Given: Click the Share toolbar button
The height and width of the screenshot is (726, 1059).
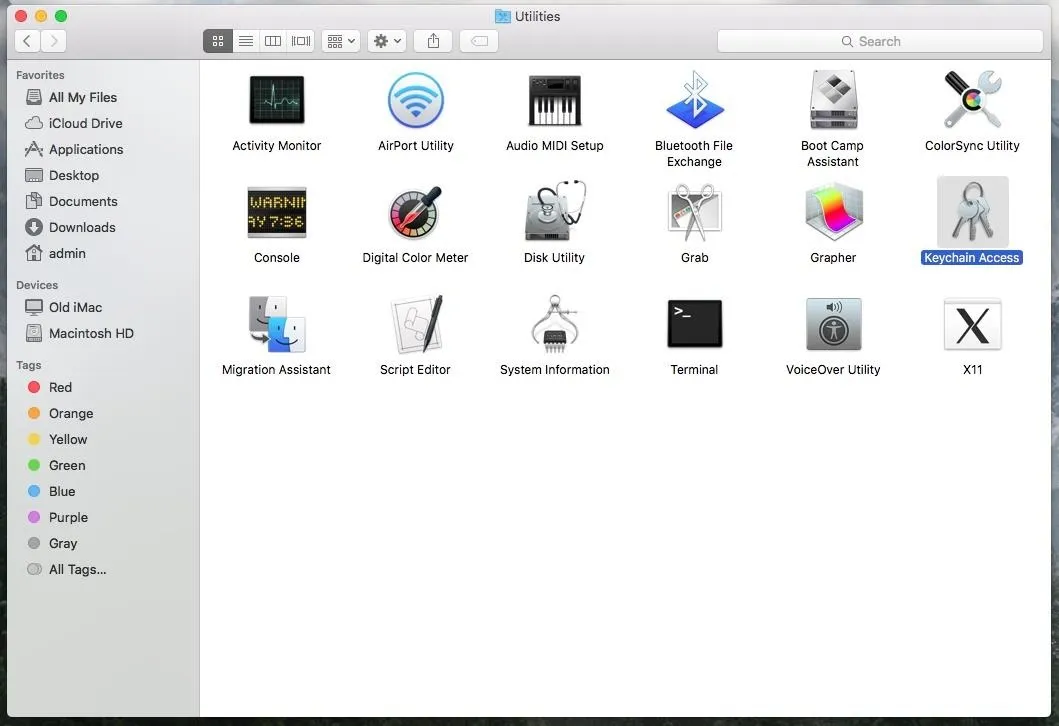Looking at the screenshot, I should point(434,41).
